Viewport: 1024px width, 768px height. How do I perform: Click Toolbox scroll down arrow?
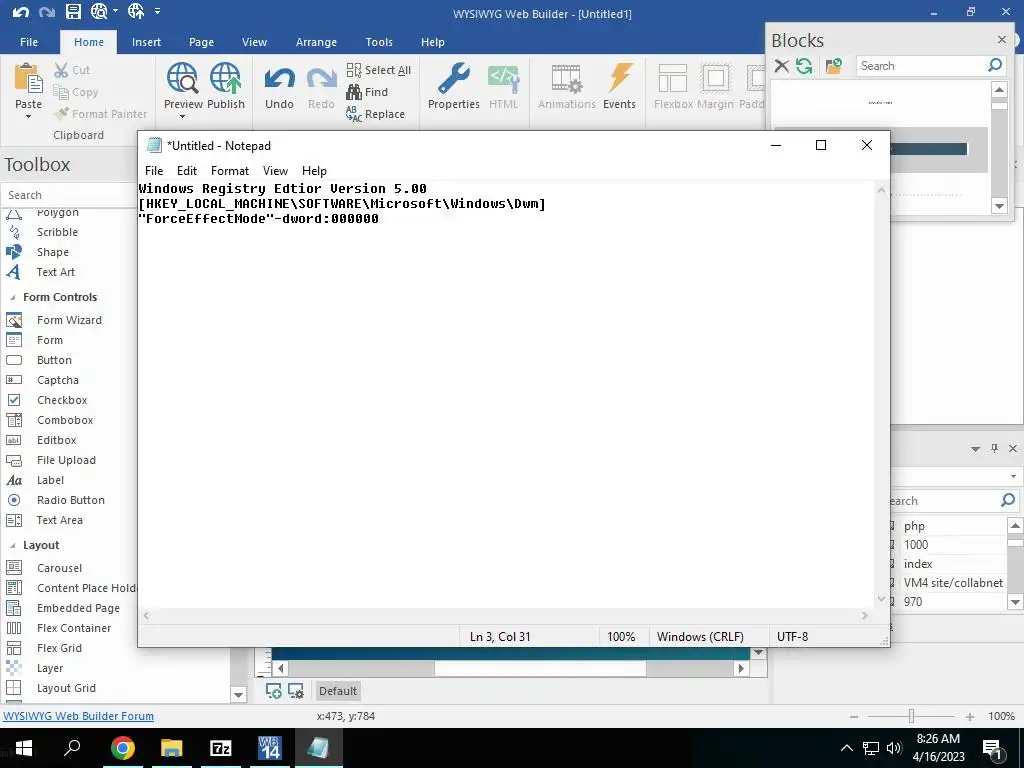coord(238,695)
